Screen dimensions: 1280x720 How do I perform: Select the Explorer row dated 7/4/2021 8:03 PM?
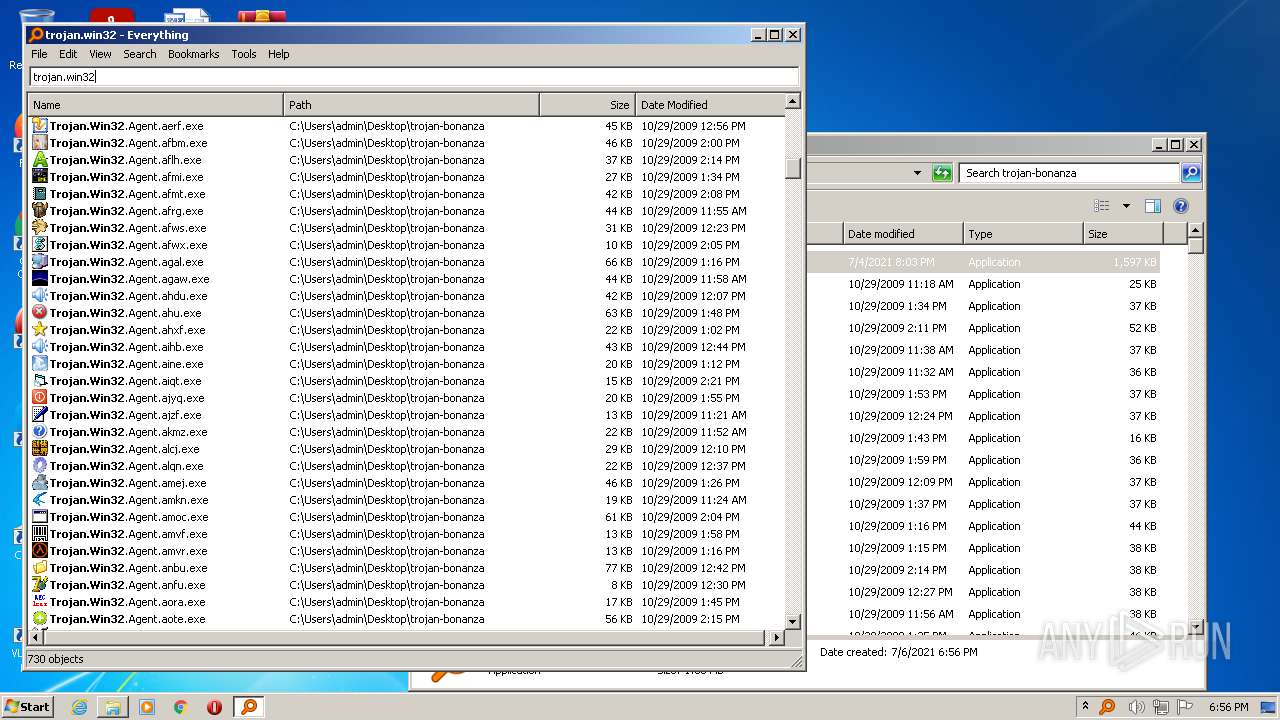pos(984,262)
